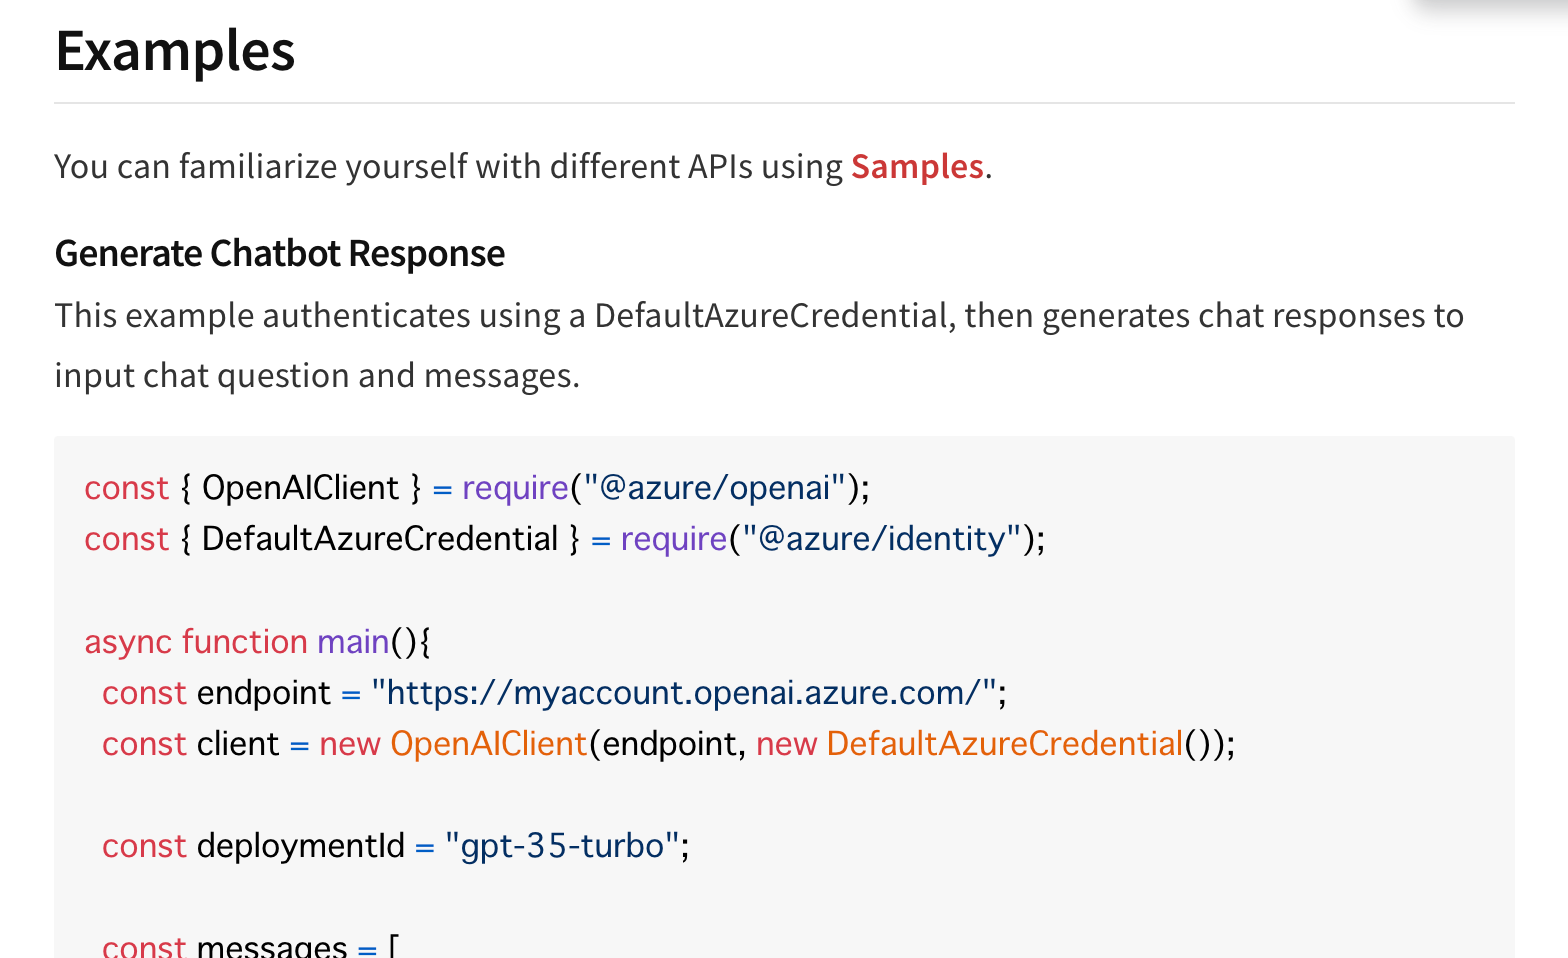
Task: Click the endpoint variable declaration name
Action: (x=264, y=693)
